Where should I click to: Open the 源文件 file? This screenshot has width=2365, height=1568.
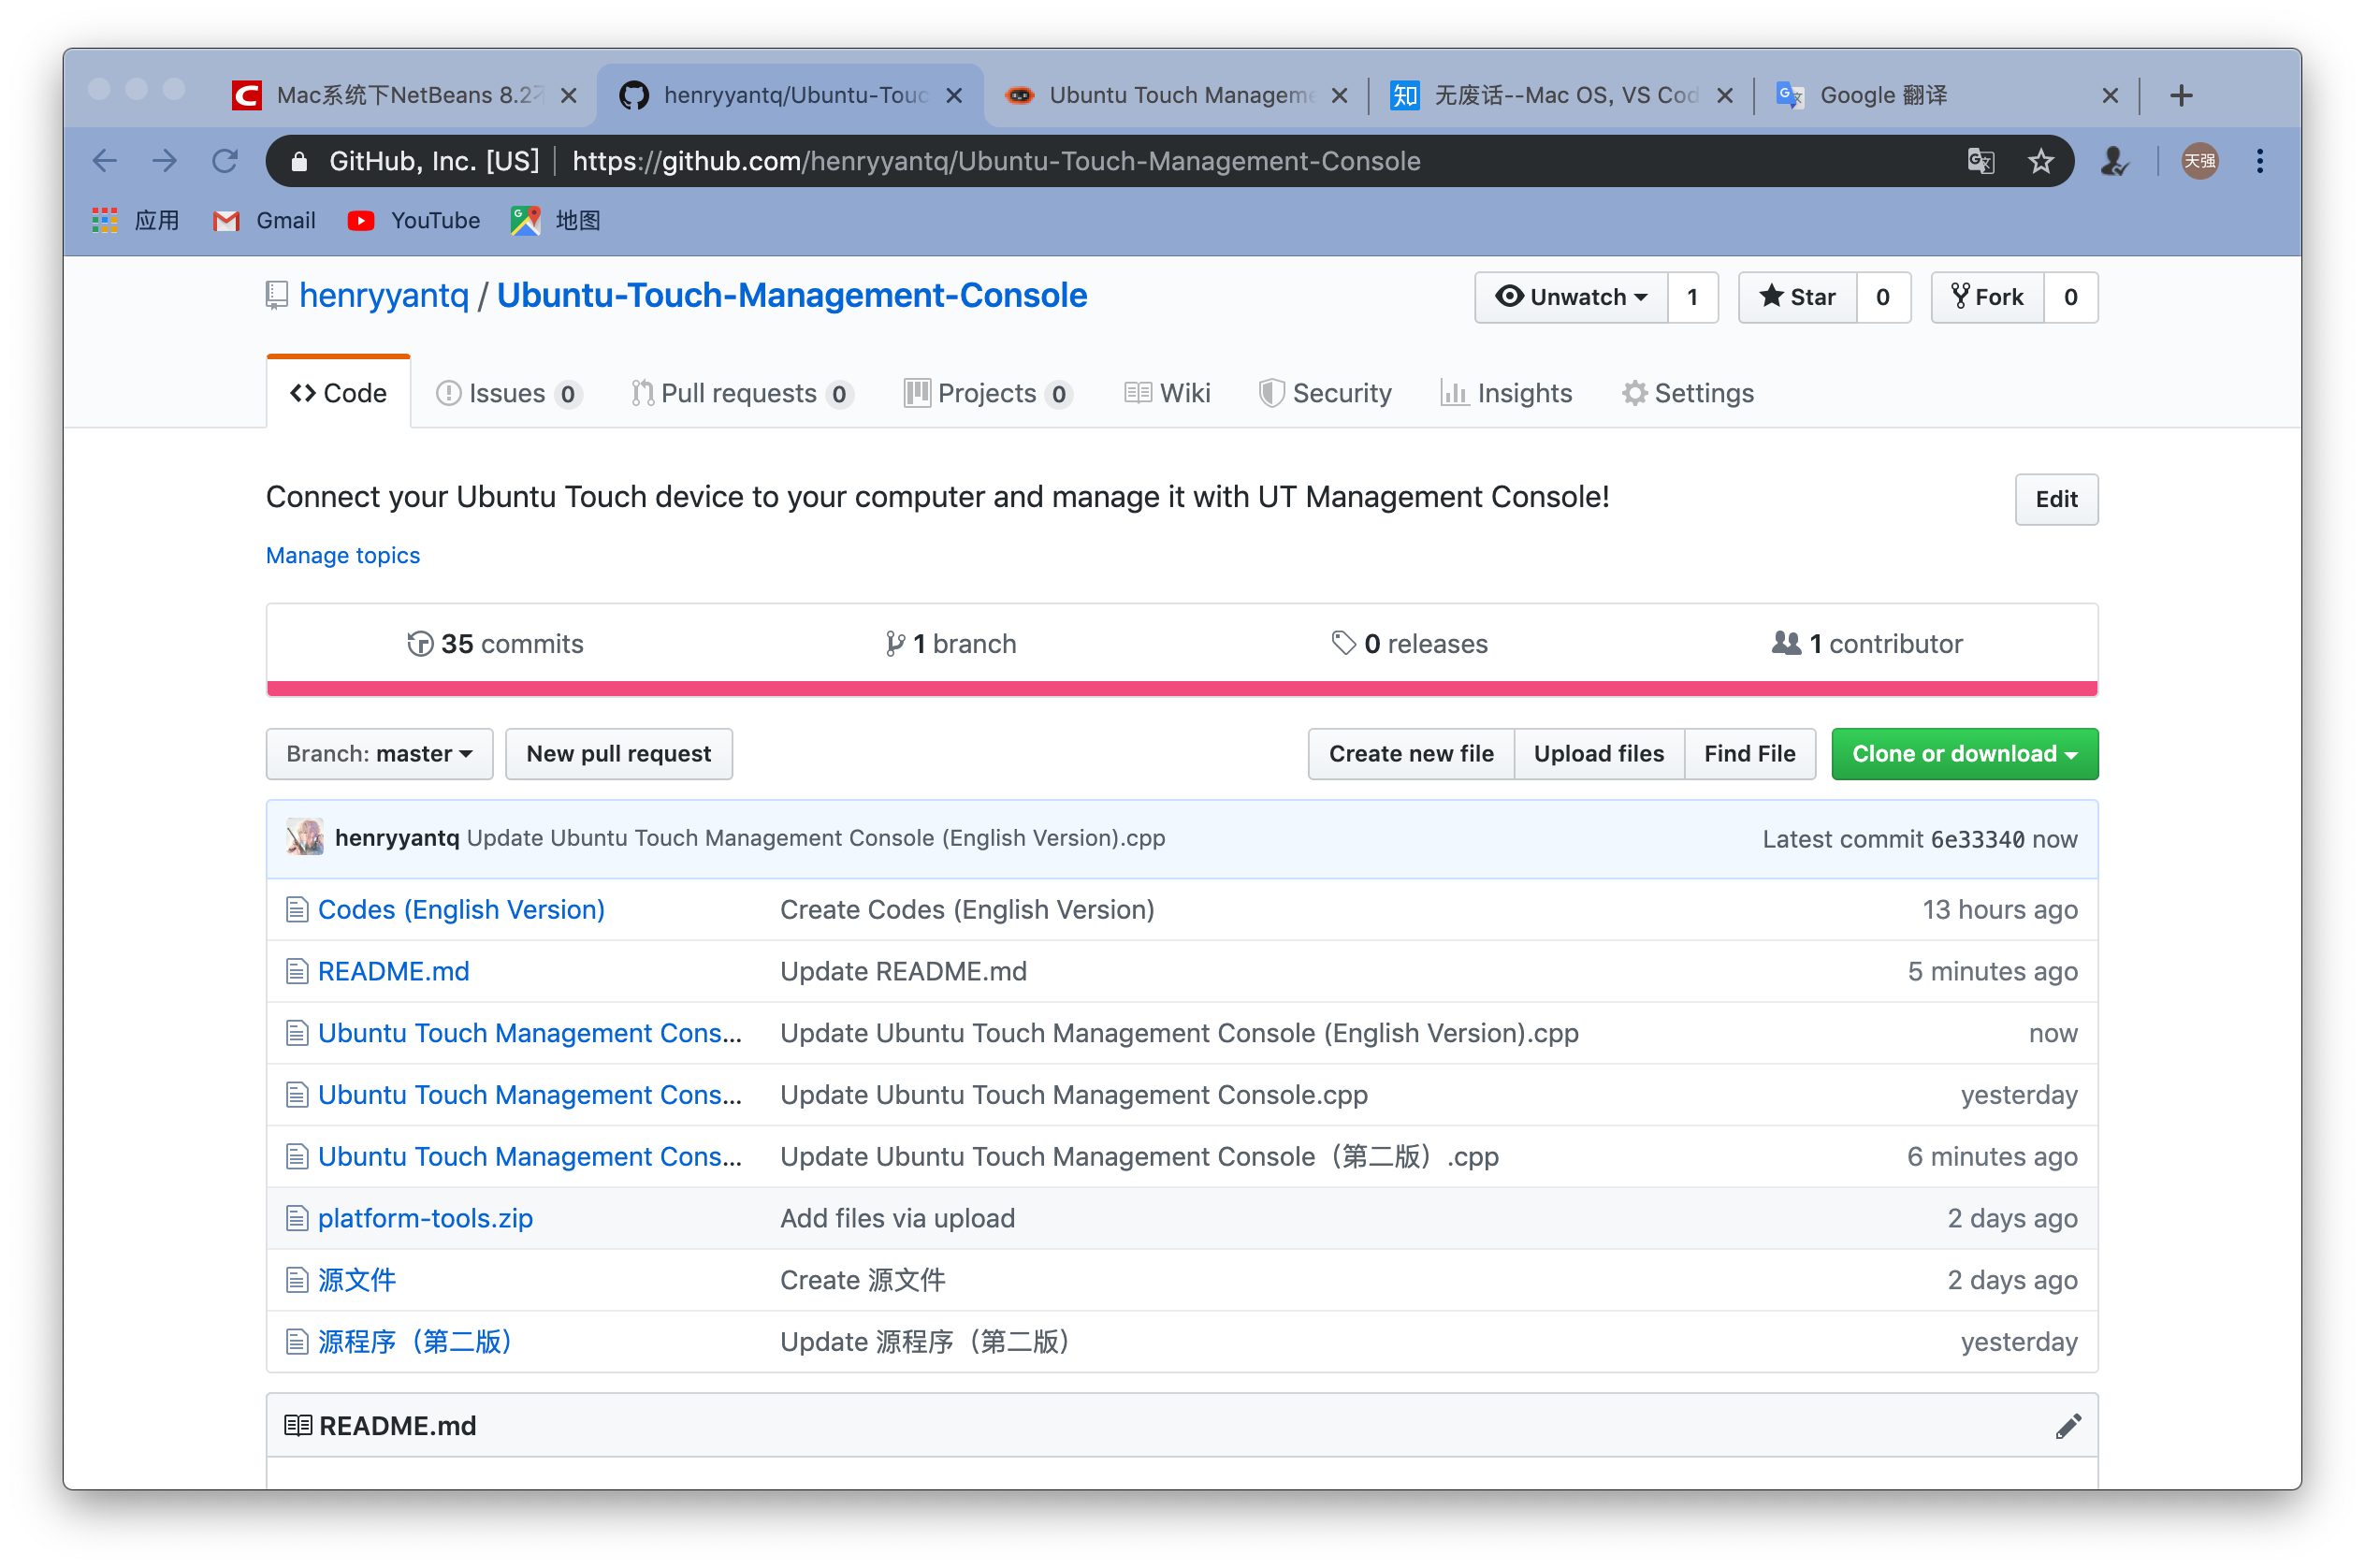coord(356,1279)
